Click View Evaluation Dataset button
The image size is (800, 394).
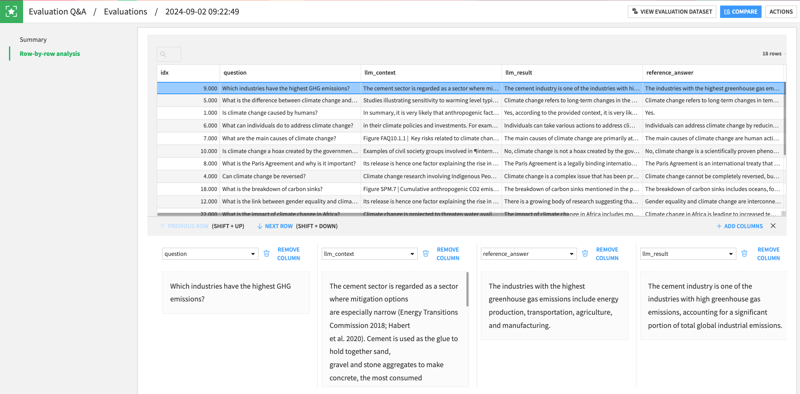[x=672, y=12]
